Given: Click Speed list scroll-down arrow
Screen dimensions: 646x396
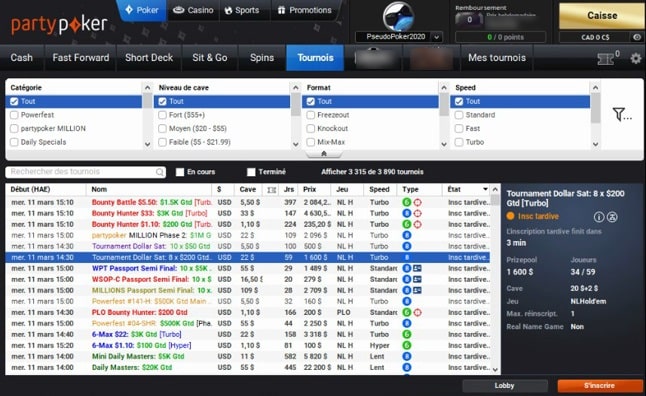Looking at the screenshot, I should [595, 144].
